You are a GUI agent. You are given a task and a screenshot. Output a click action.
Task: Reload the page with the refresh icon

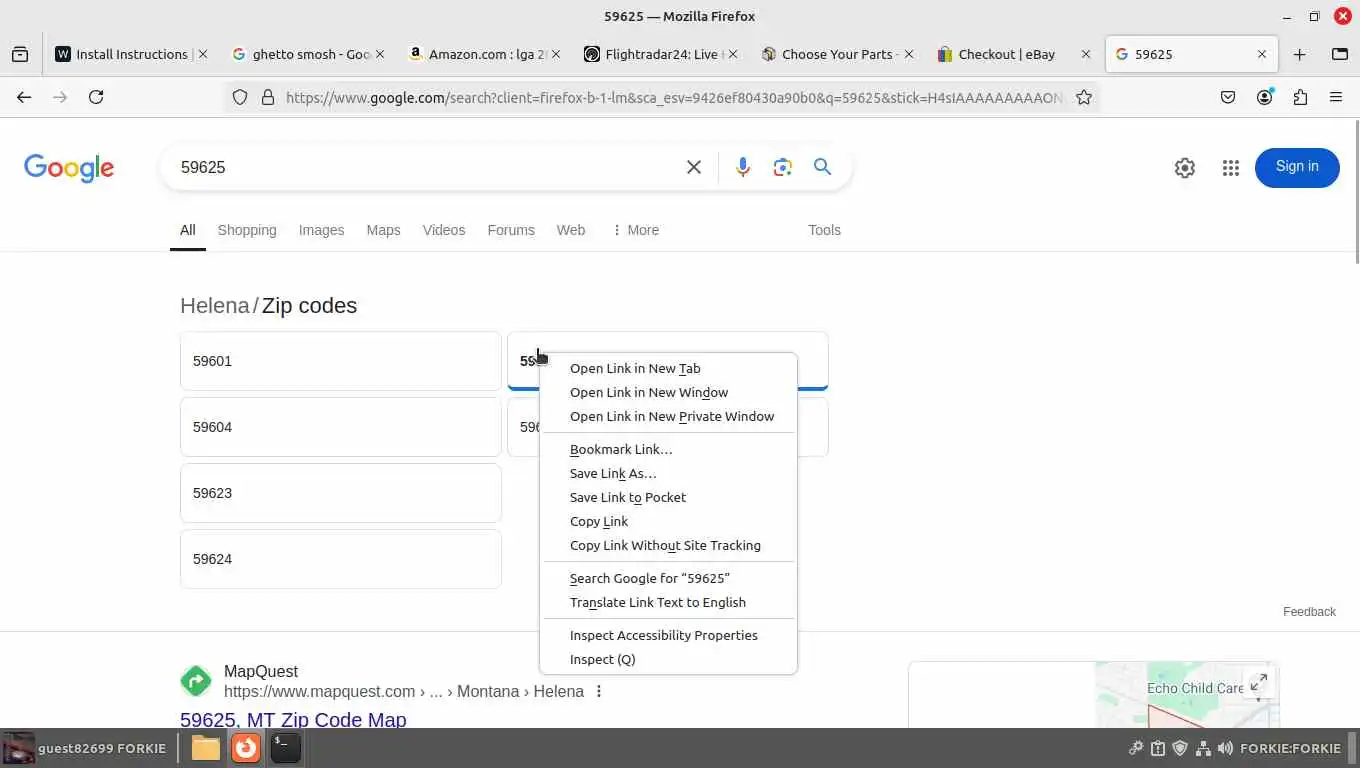[96, 97]
